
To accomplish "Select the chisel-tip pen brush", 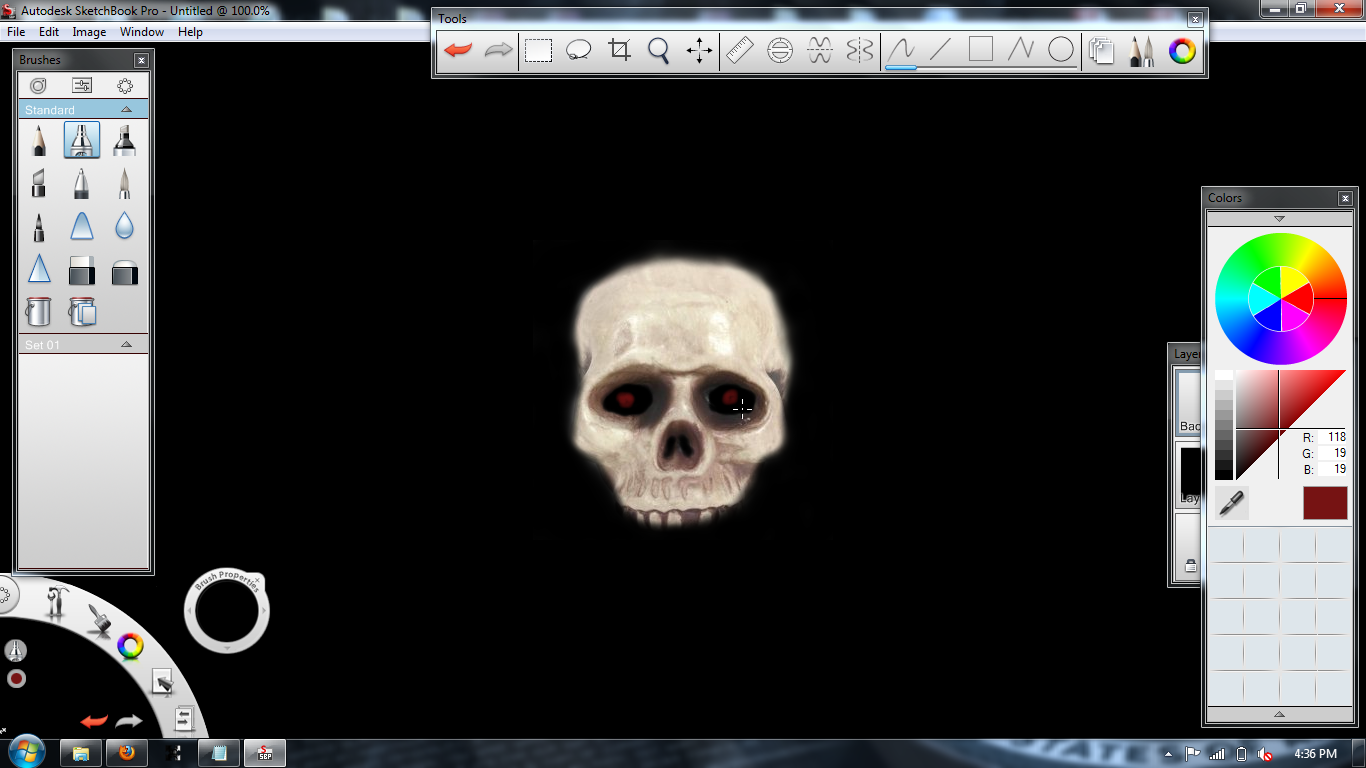I will [38, 184].
